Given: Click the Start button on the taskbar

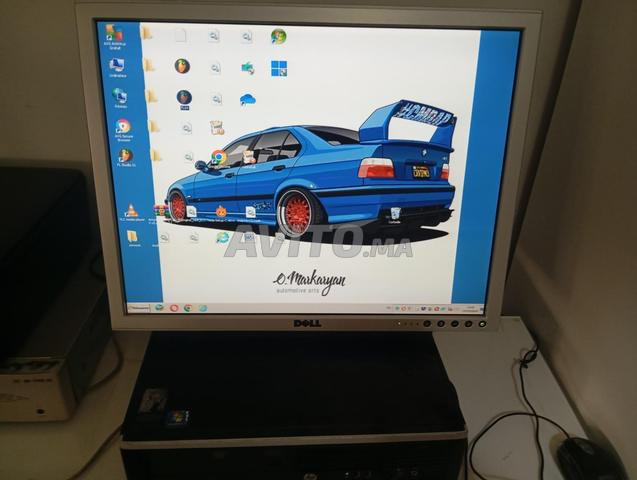Looking at the screenshot, I should (x=140, y=307).
